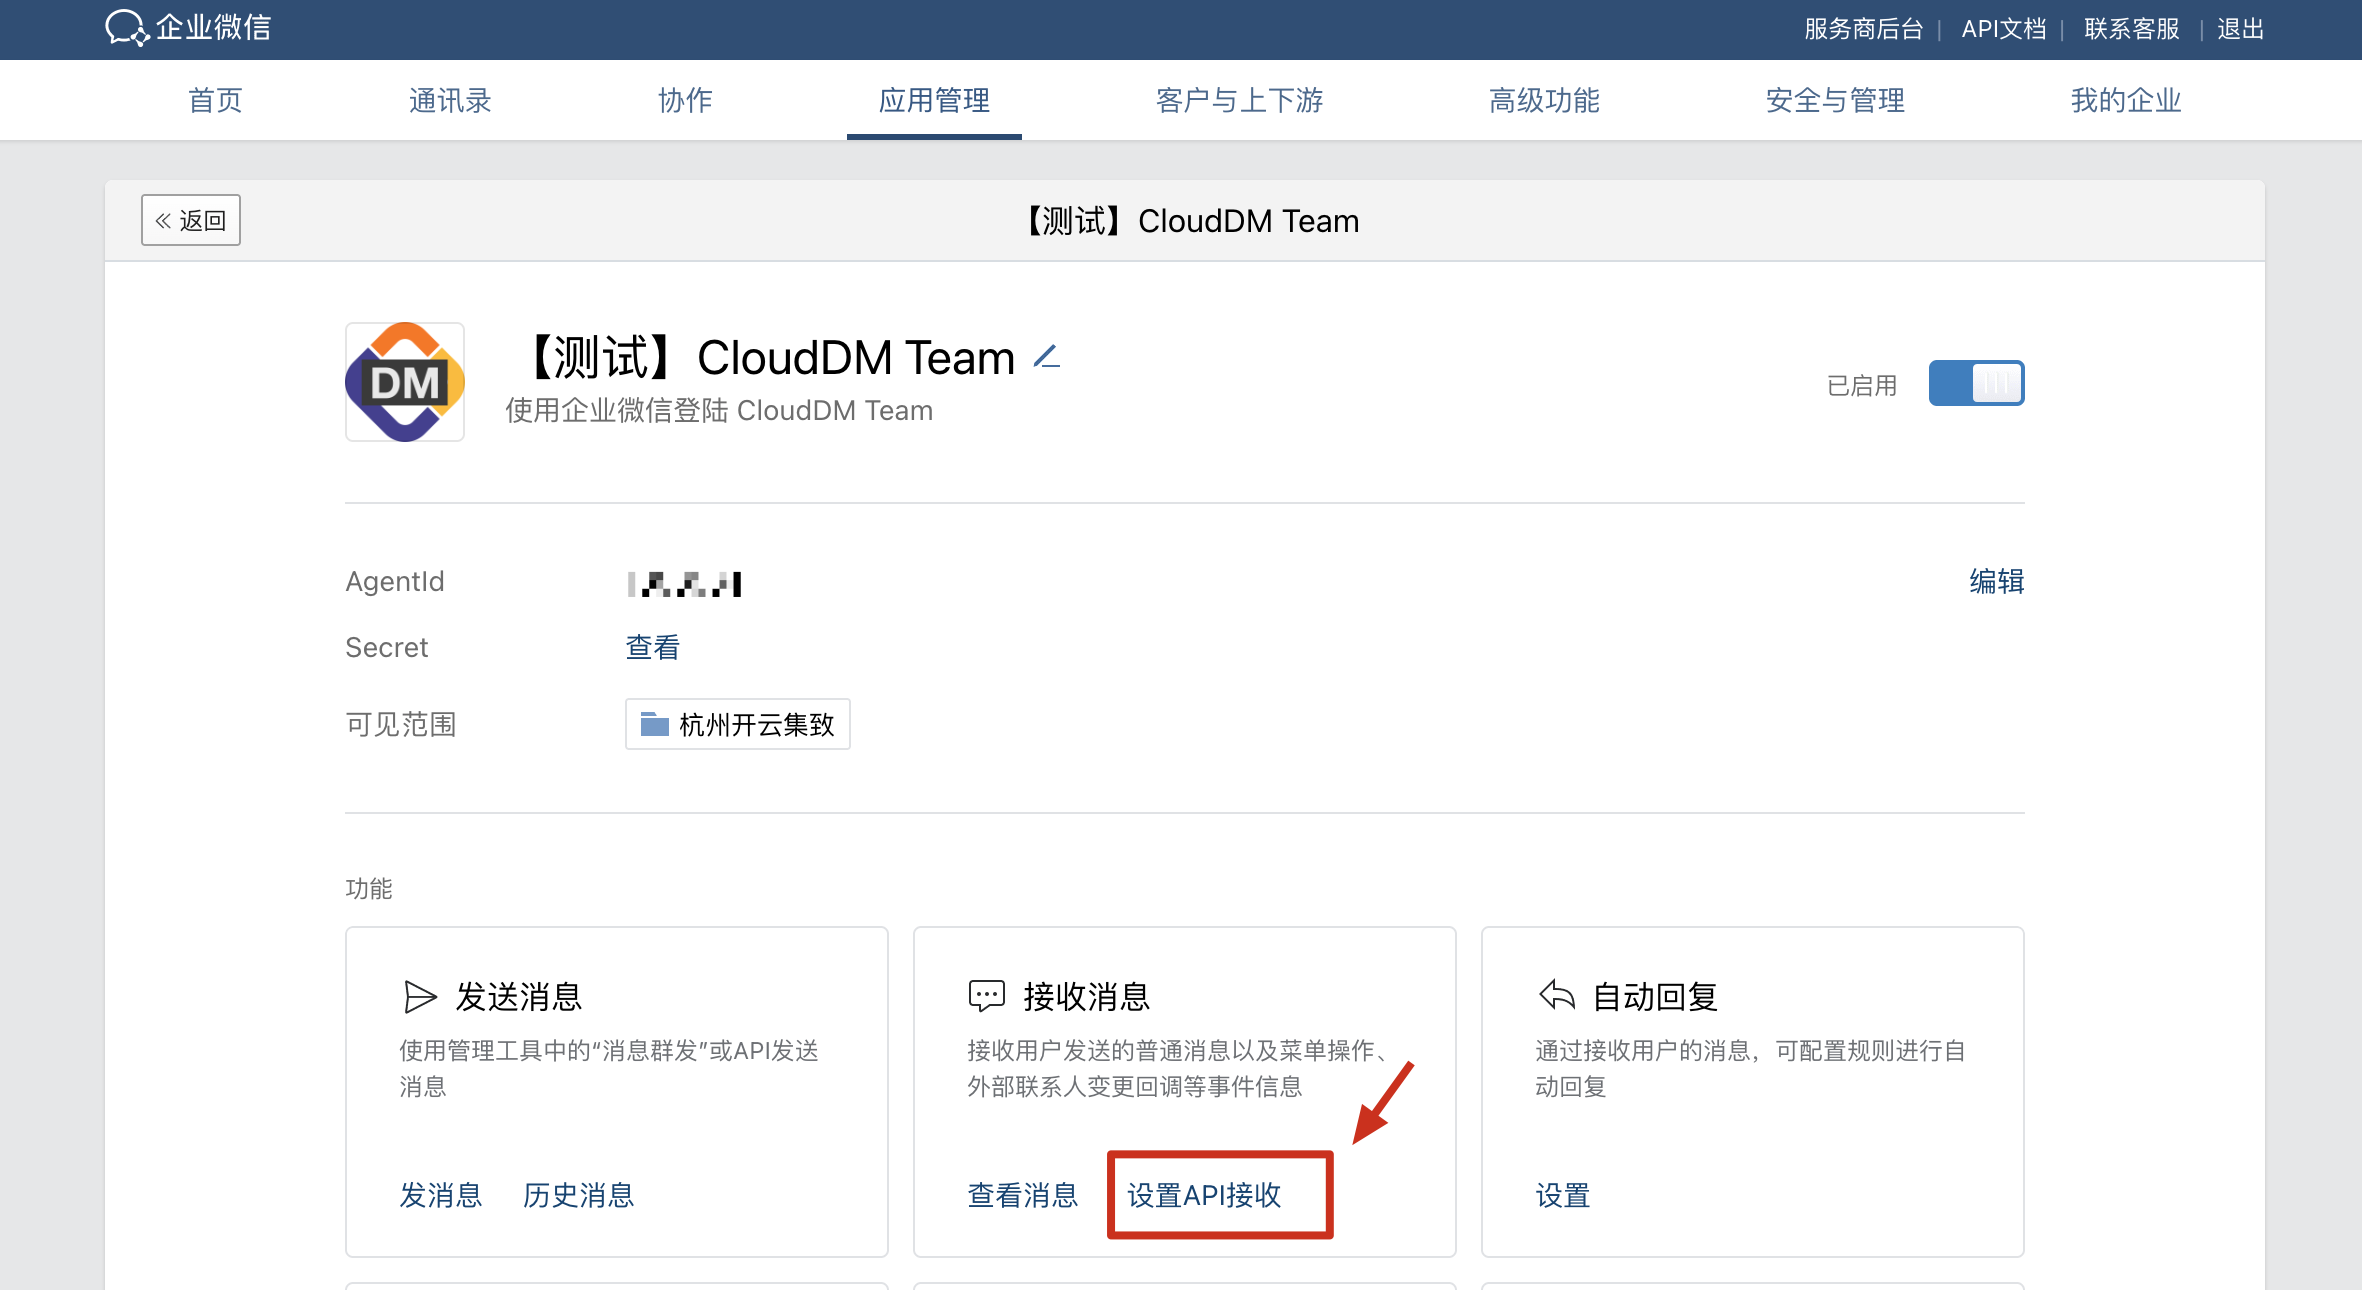
Task: Click the 自动回复 card title
Action: [1655, 996]
